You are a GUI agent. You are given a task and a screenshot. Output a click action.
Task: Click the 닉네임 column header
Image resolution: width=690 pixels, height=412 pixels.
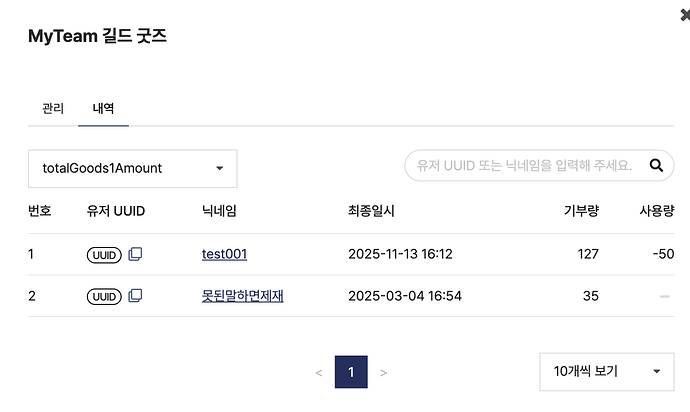pos(219,211)
